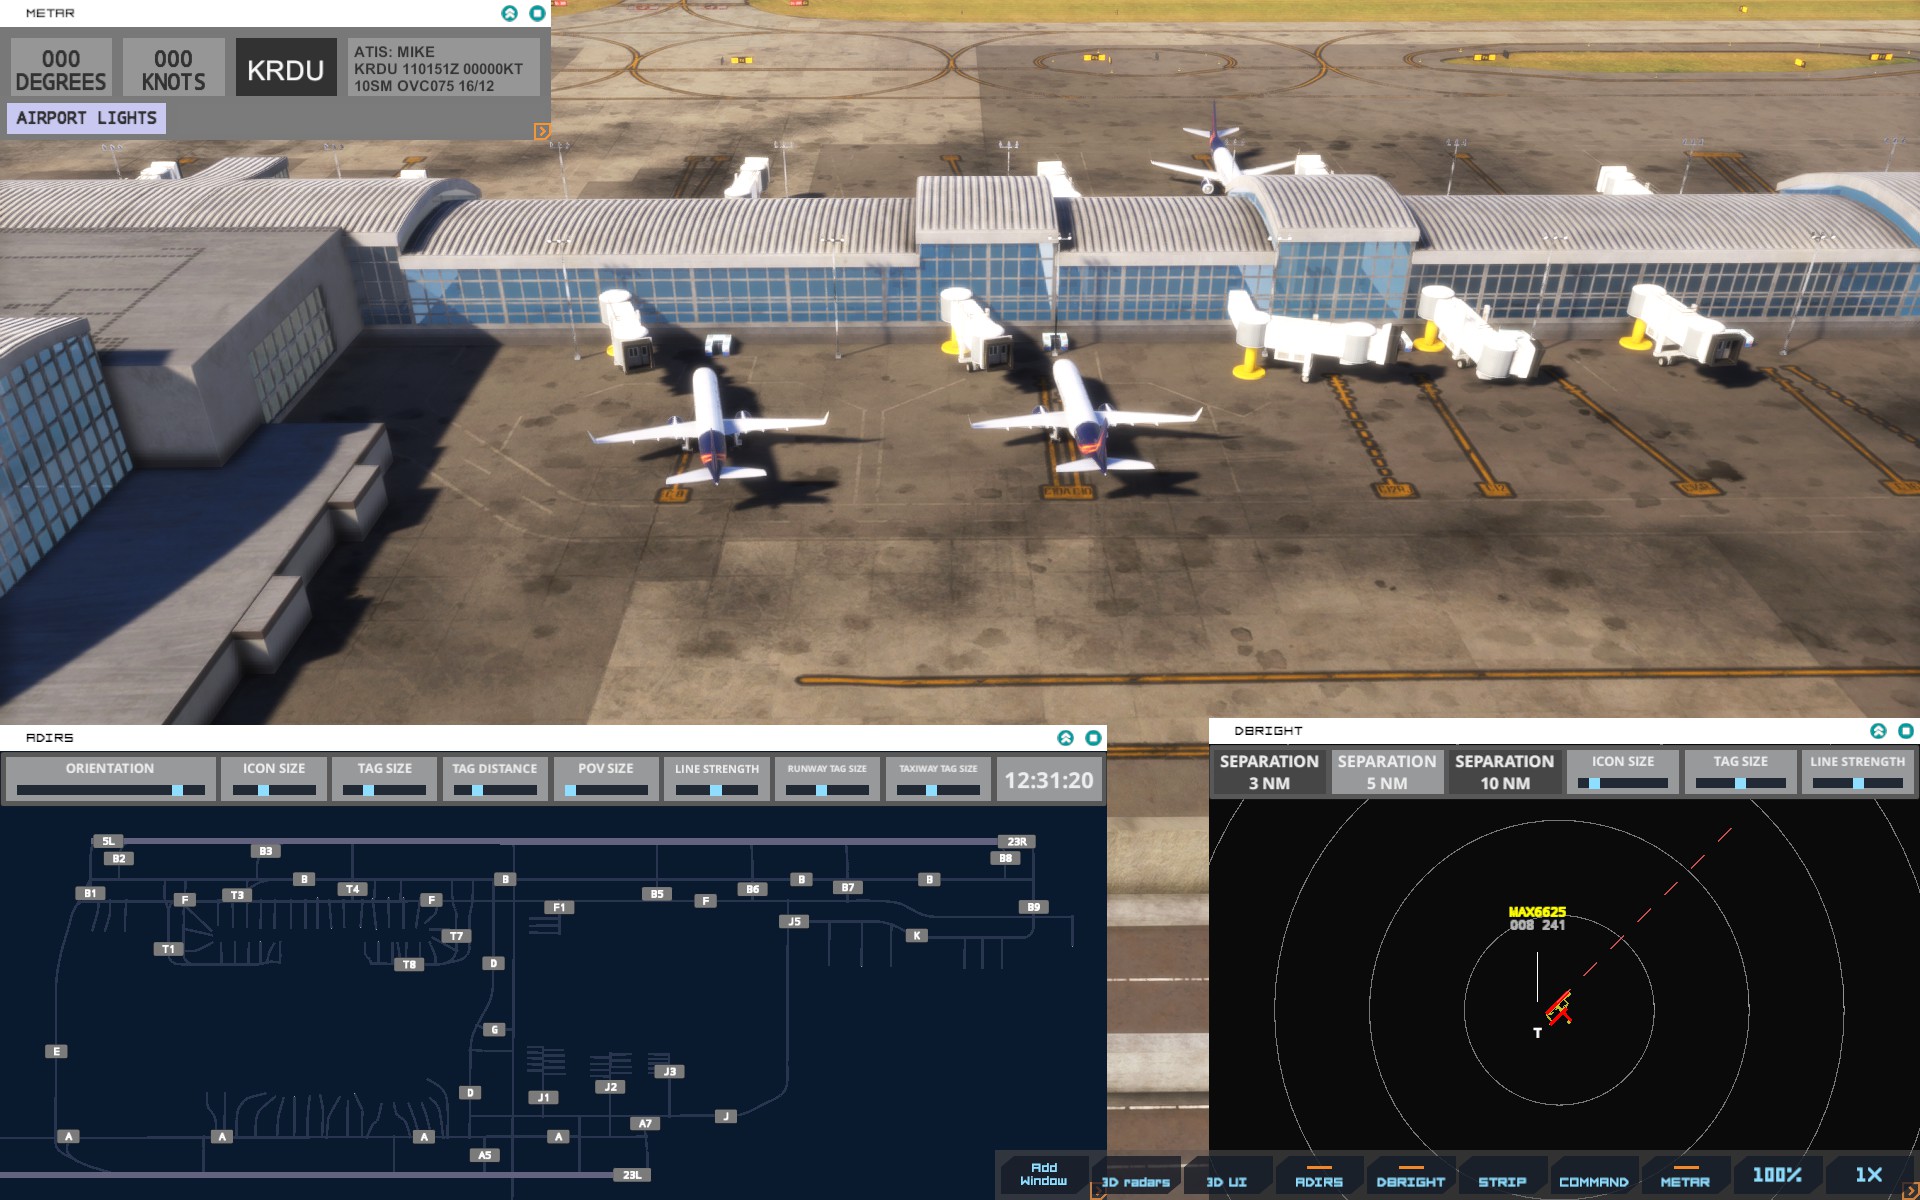Screen dimensions: 1920x1200
Task: Toggle the Separation 3 NM ring
Action: coord(1268,772)
